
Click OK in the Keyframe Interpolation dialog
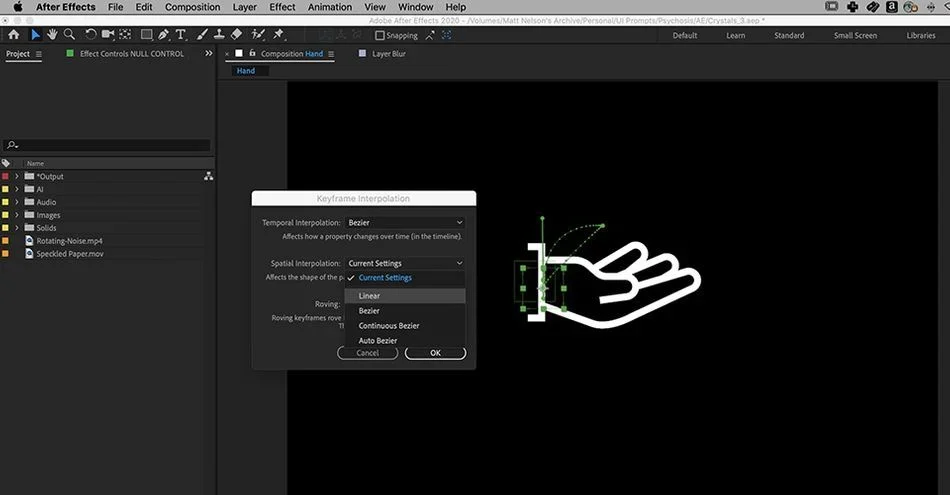pos(435,353)
